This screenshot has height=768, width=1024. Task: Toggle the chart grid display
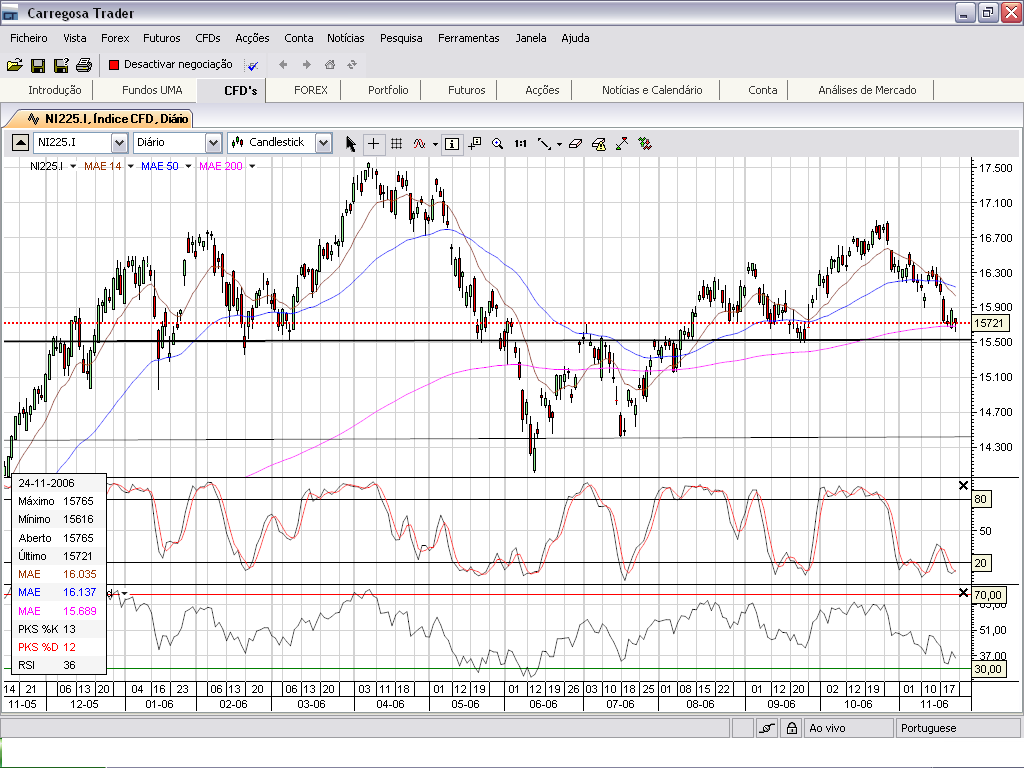tap(396, 143)
